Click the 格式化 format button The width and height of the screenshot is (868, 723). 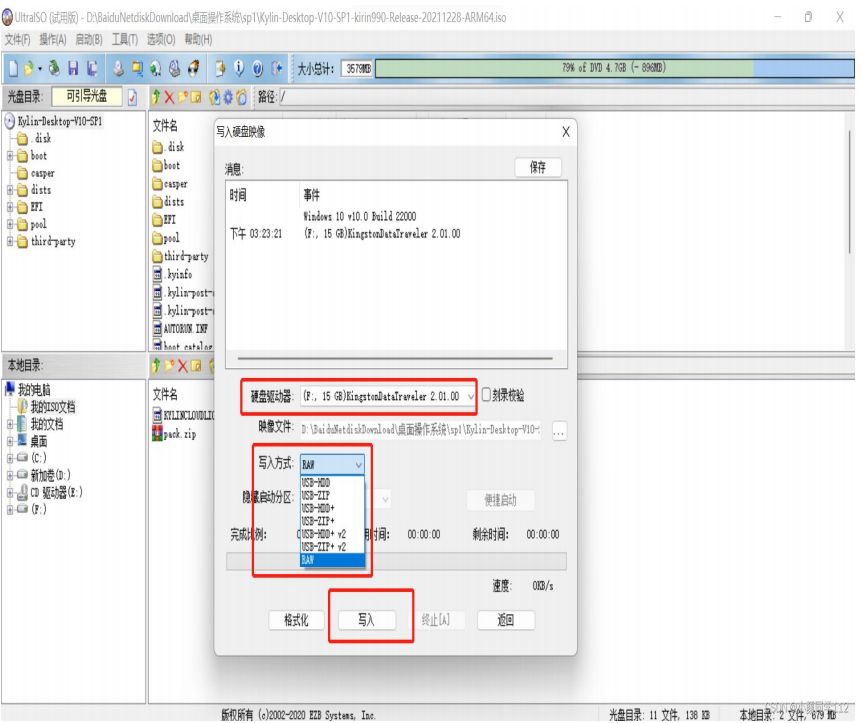296,620
